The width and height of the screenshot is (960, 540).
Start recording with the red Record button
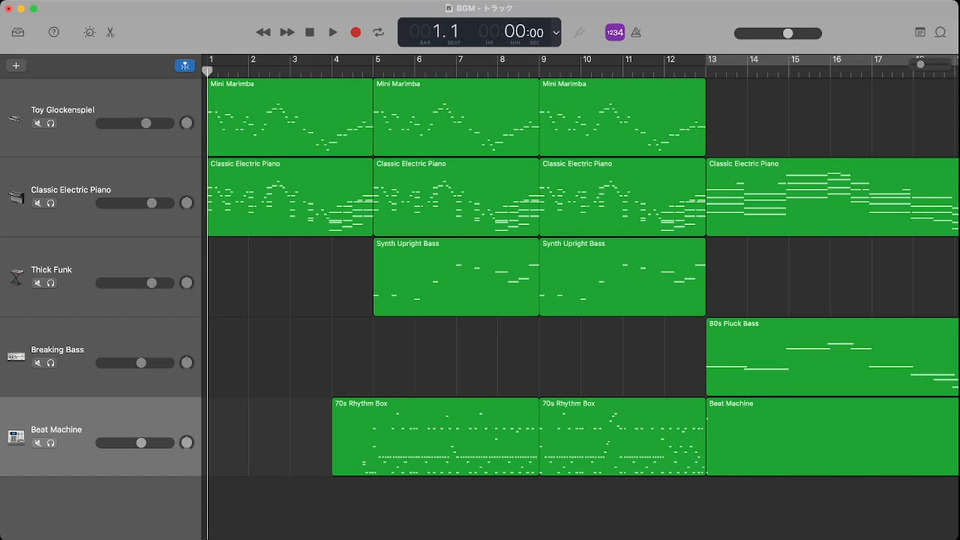tap(356, 32)
